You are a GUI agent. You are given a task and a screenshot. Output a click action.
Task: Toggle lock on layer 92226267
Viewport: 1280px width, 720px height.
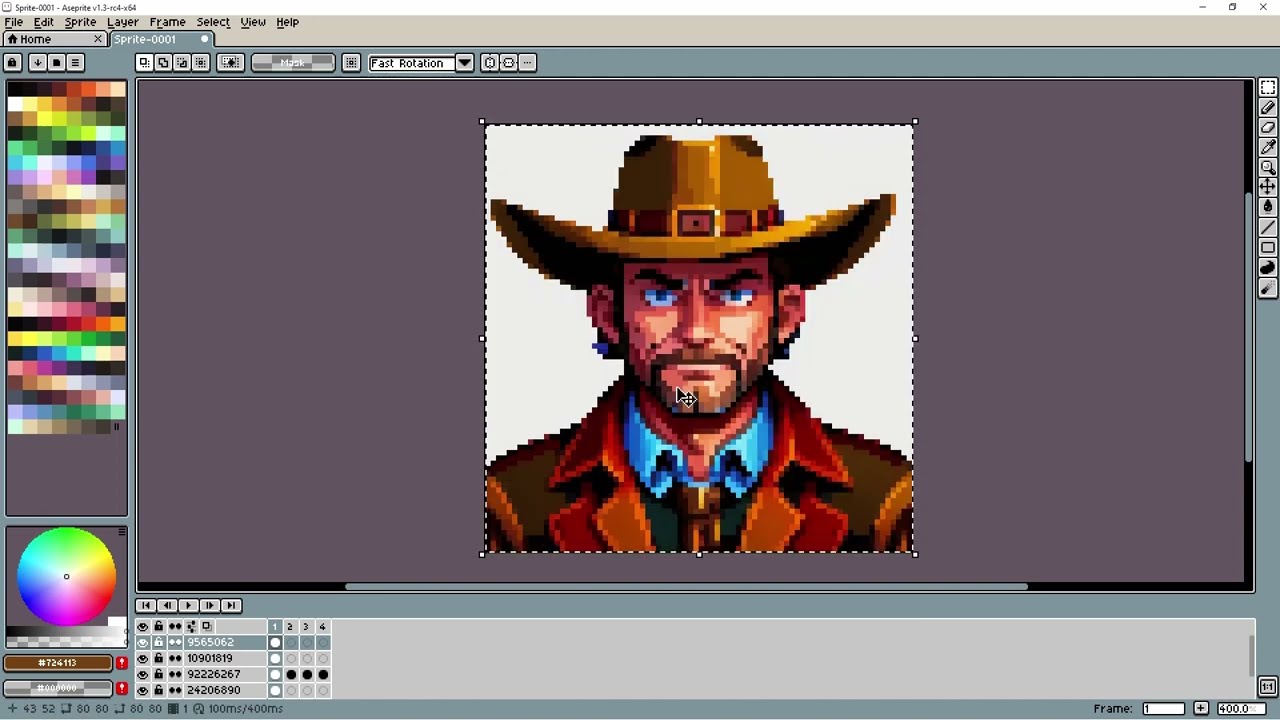[x=159, y=674]
